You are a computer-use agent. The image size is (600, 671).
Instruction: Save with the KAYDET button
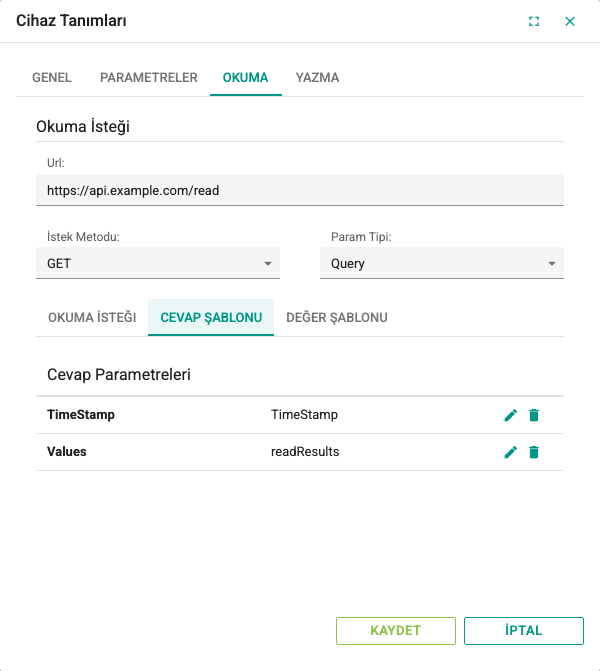[x=396, y=631]
